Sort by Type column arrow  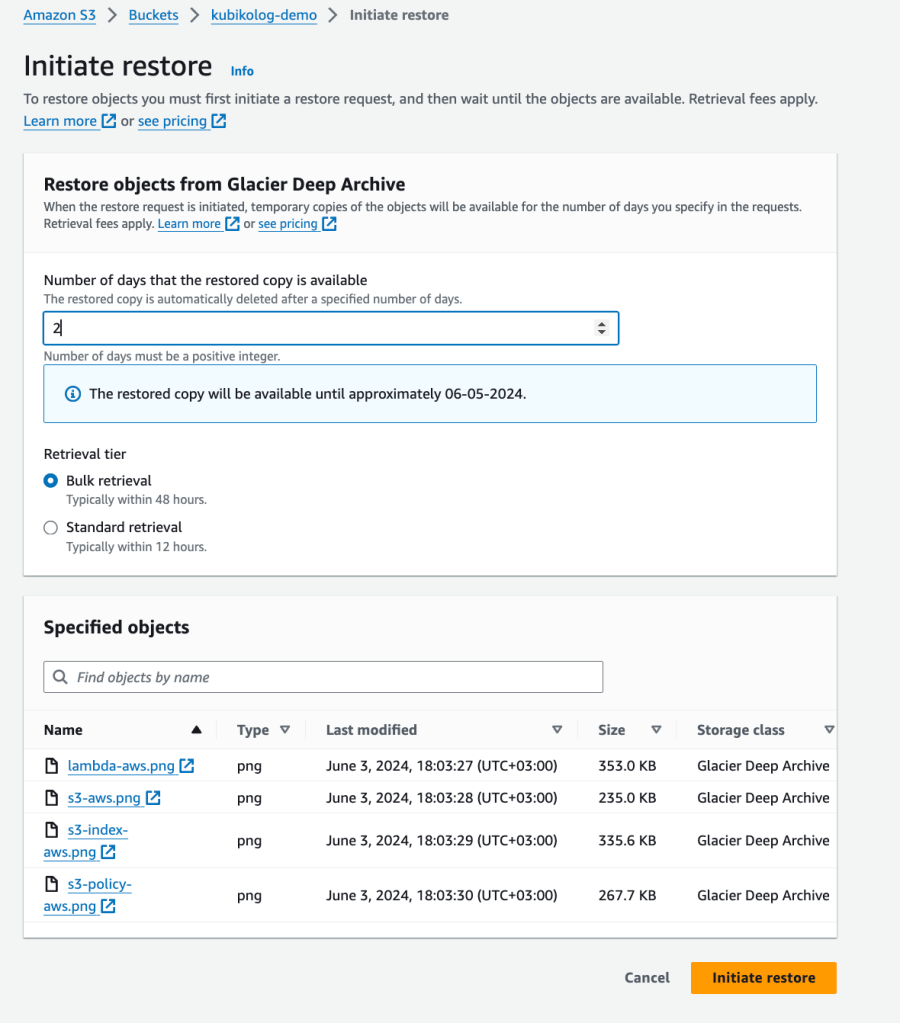pyautogui.click(x=285, y=730)
